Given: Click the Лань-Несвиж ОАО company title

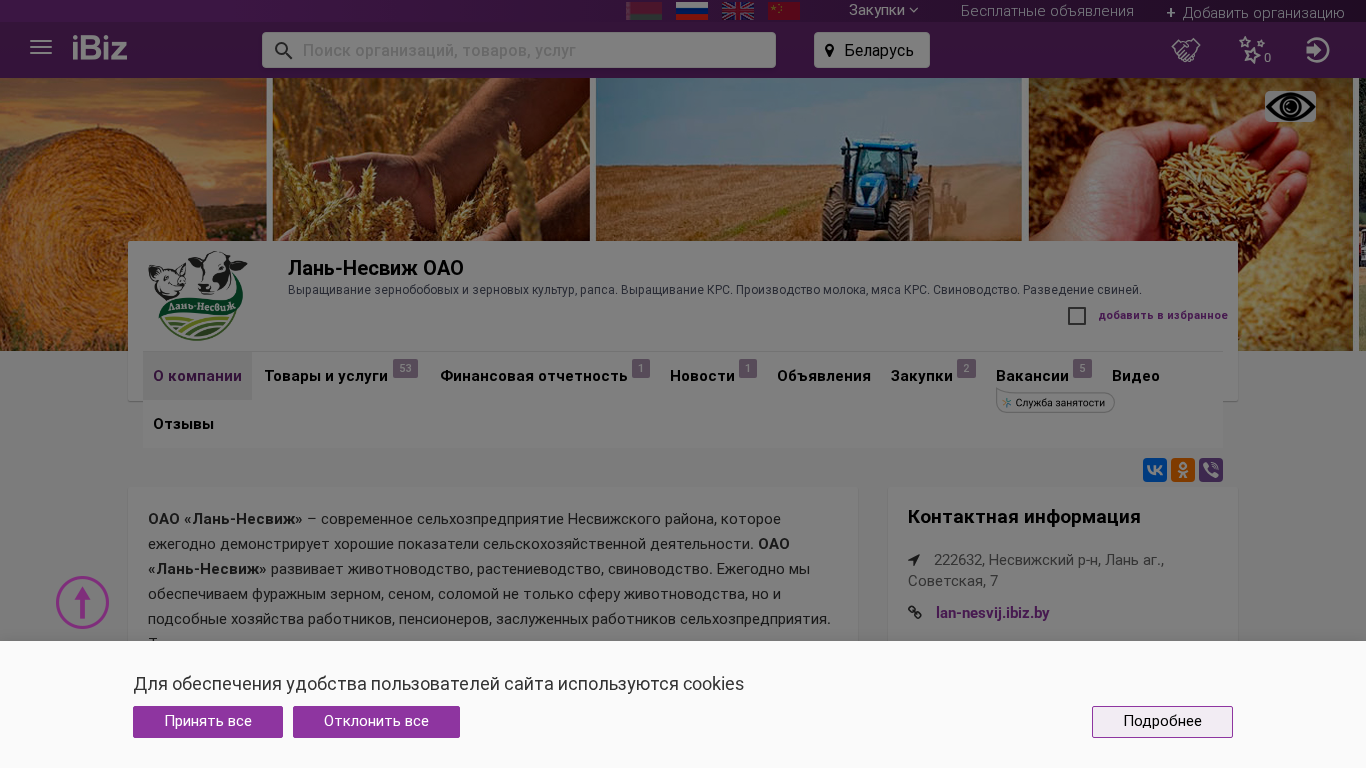Looking at the screenshot, I should coord(376,268).
